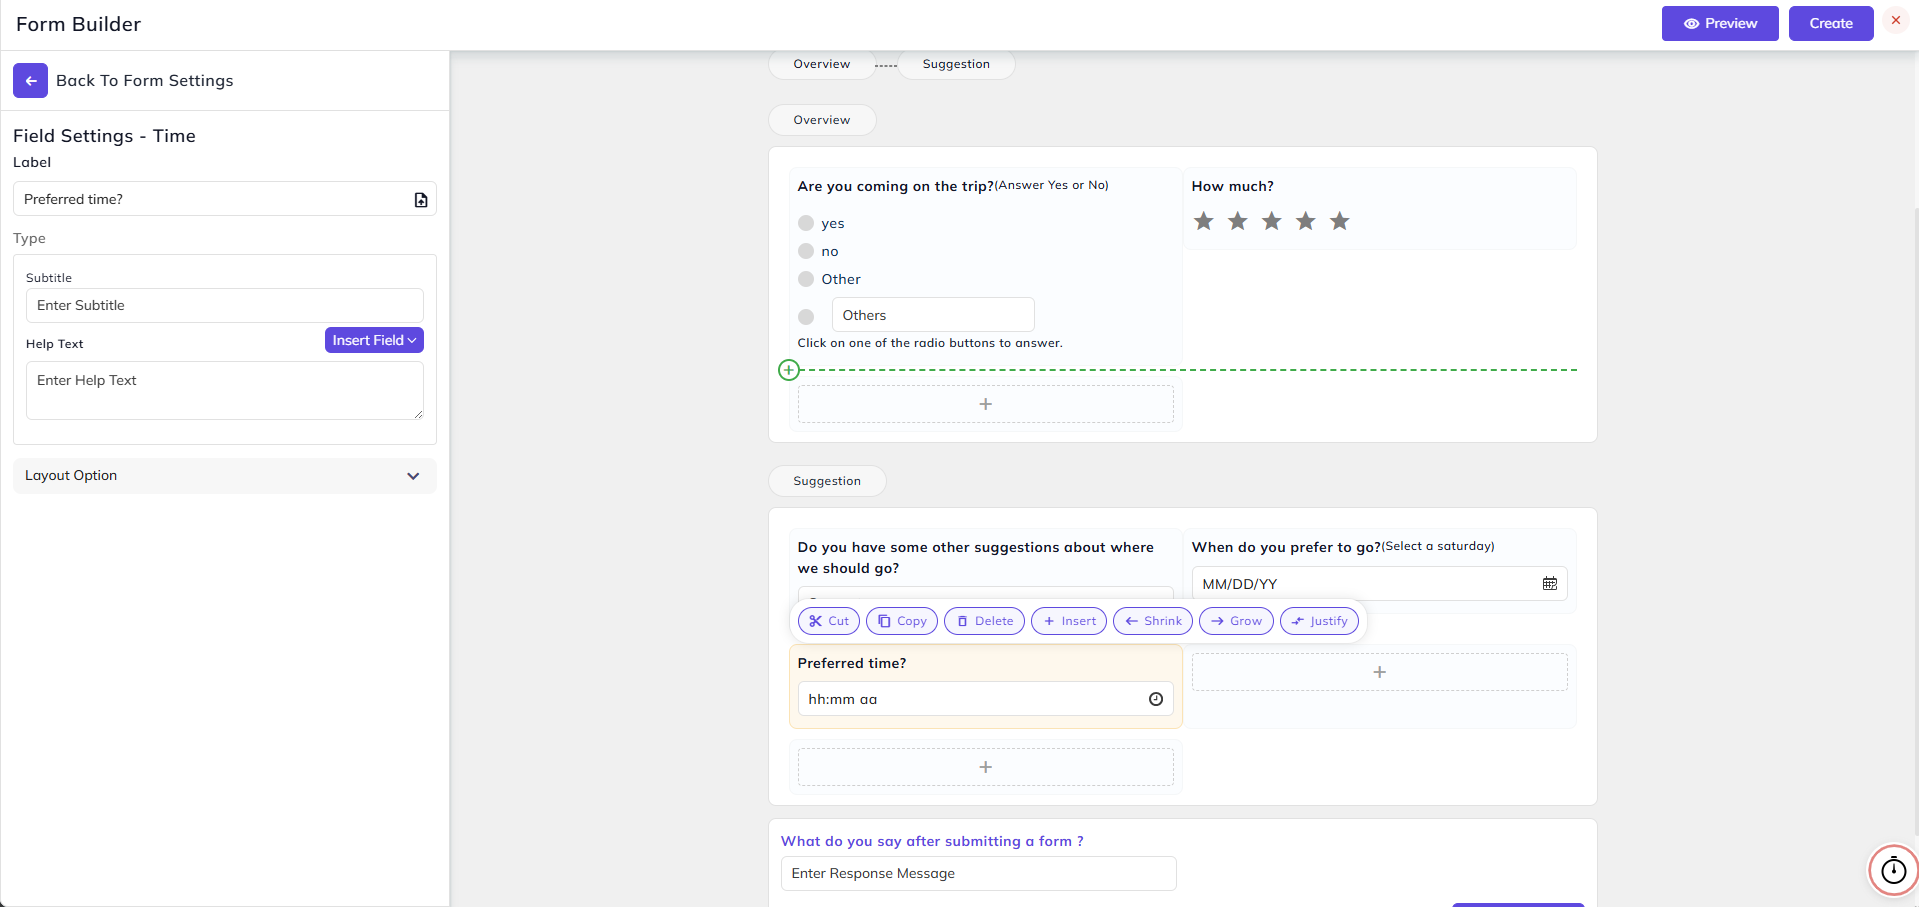Image resolution: width=1919 pixels, height=907 pixels.
Task: Select 'Are you coming on the trip?' question
Action: pos(896,186)
